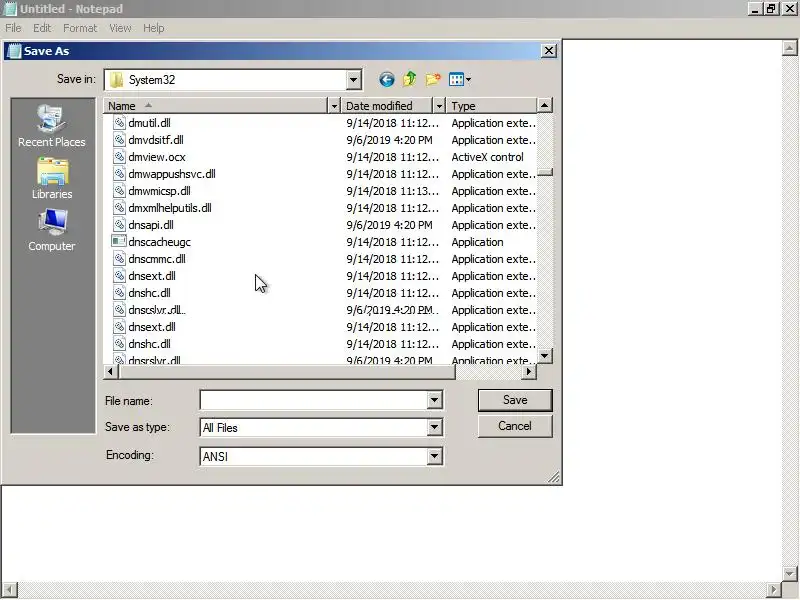Sort by the Date modified column header
The width and height of the screenshot is (800, 600).
387,106
